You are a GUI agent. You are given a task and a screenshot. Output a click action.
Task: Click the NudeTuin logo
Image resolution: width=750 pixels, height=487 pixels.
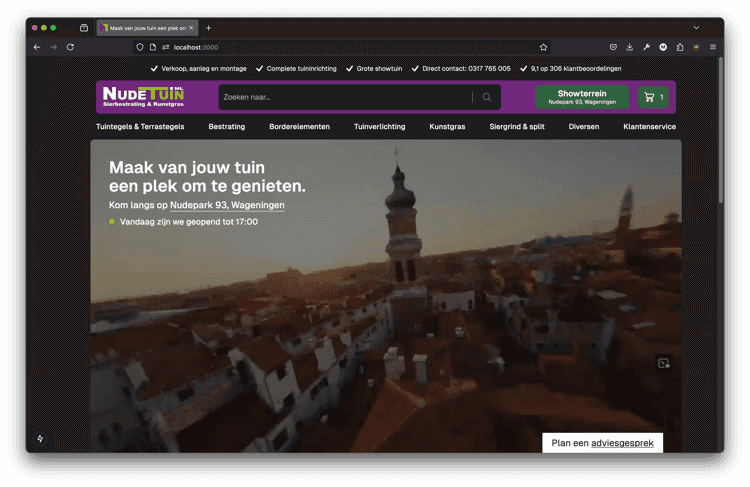click(143, 96)
